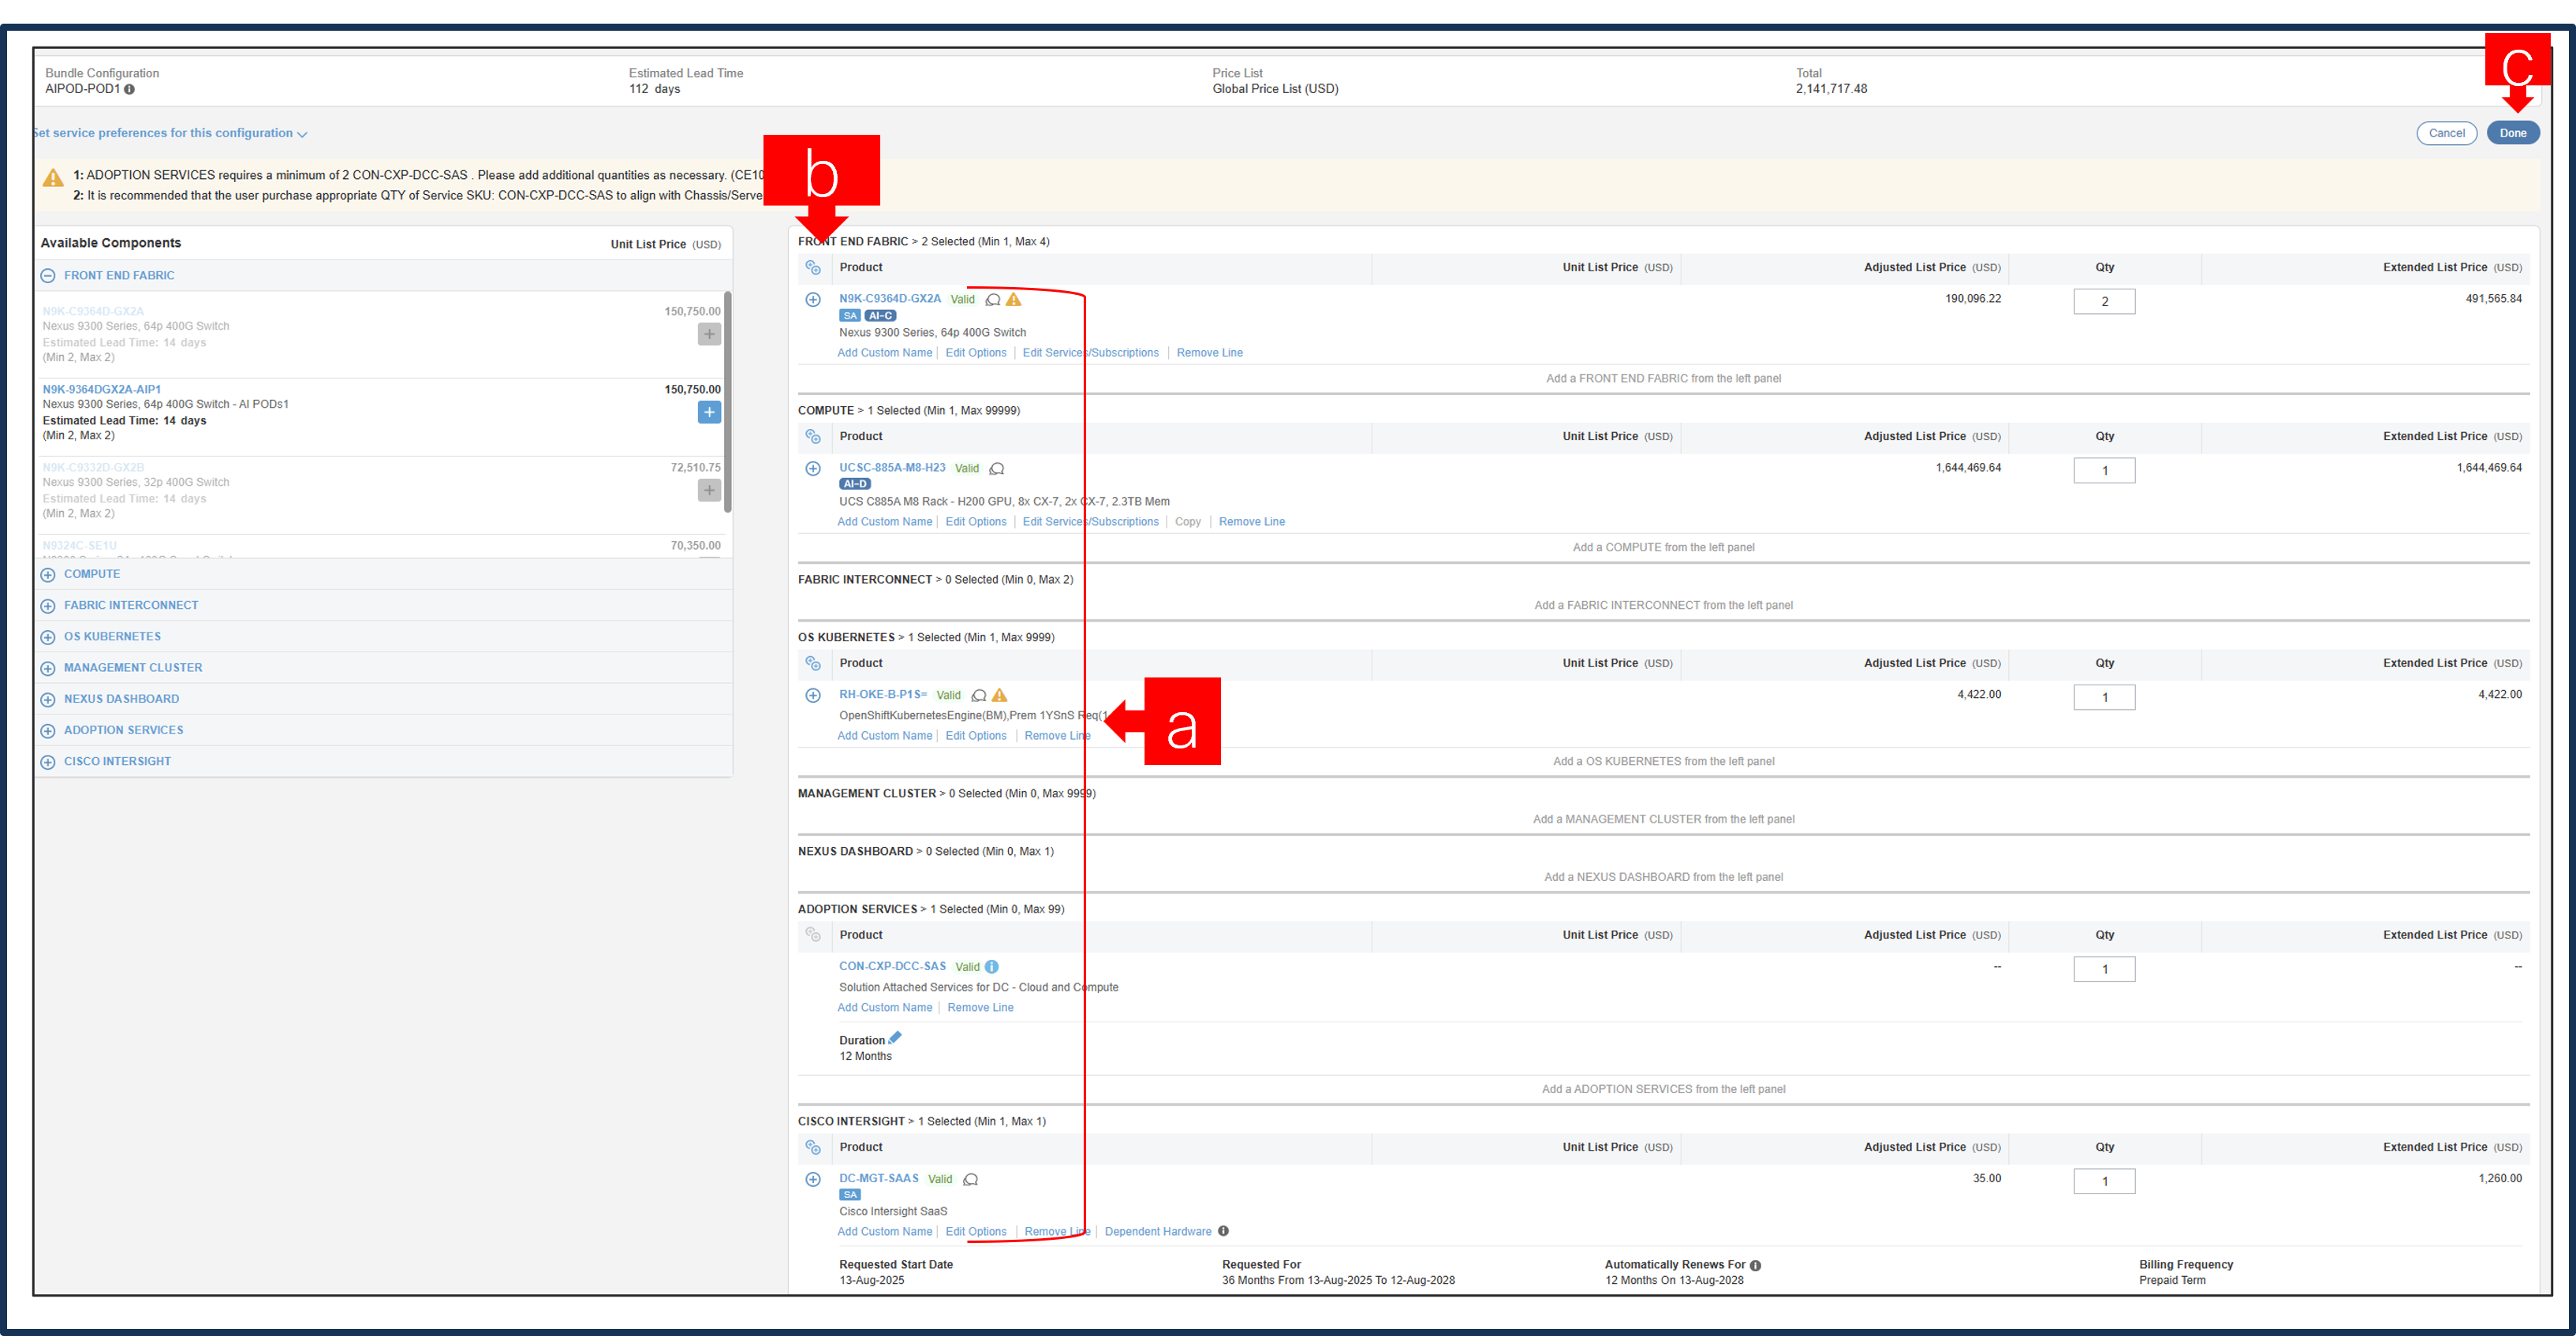This screenshot has width=2576, height=1336.
Task: Click the info icon next to CON-CXP-DCC-SAS Valid status
Action: tap(991, 966)
